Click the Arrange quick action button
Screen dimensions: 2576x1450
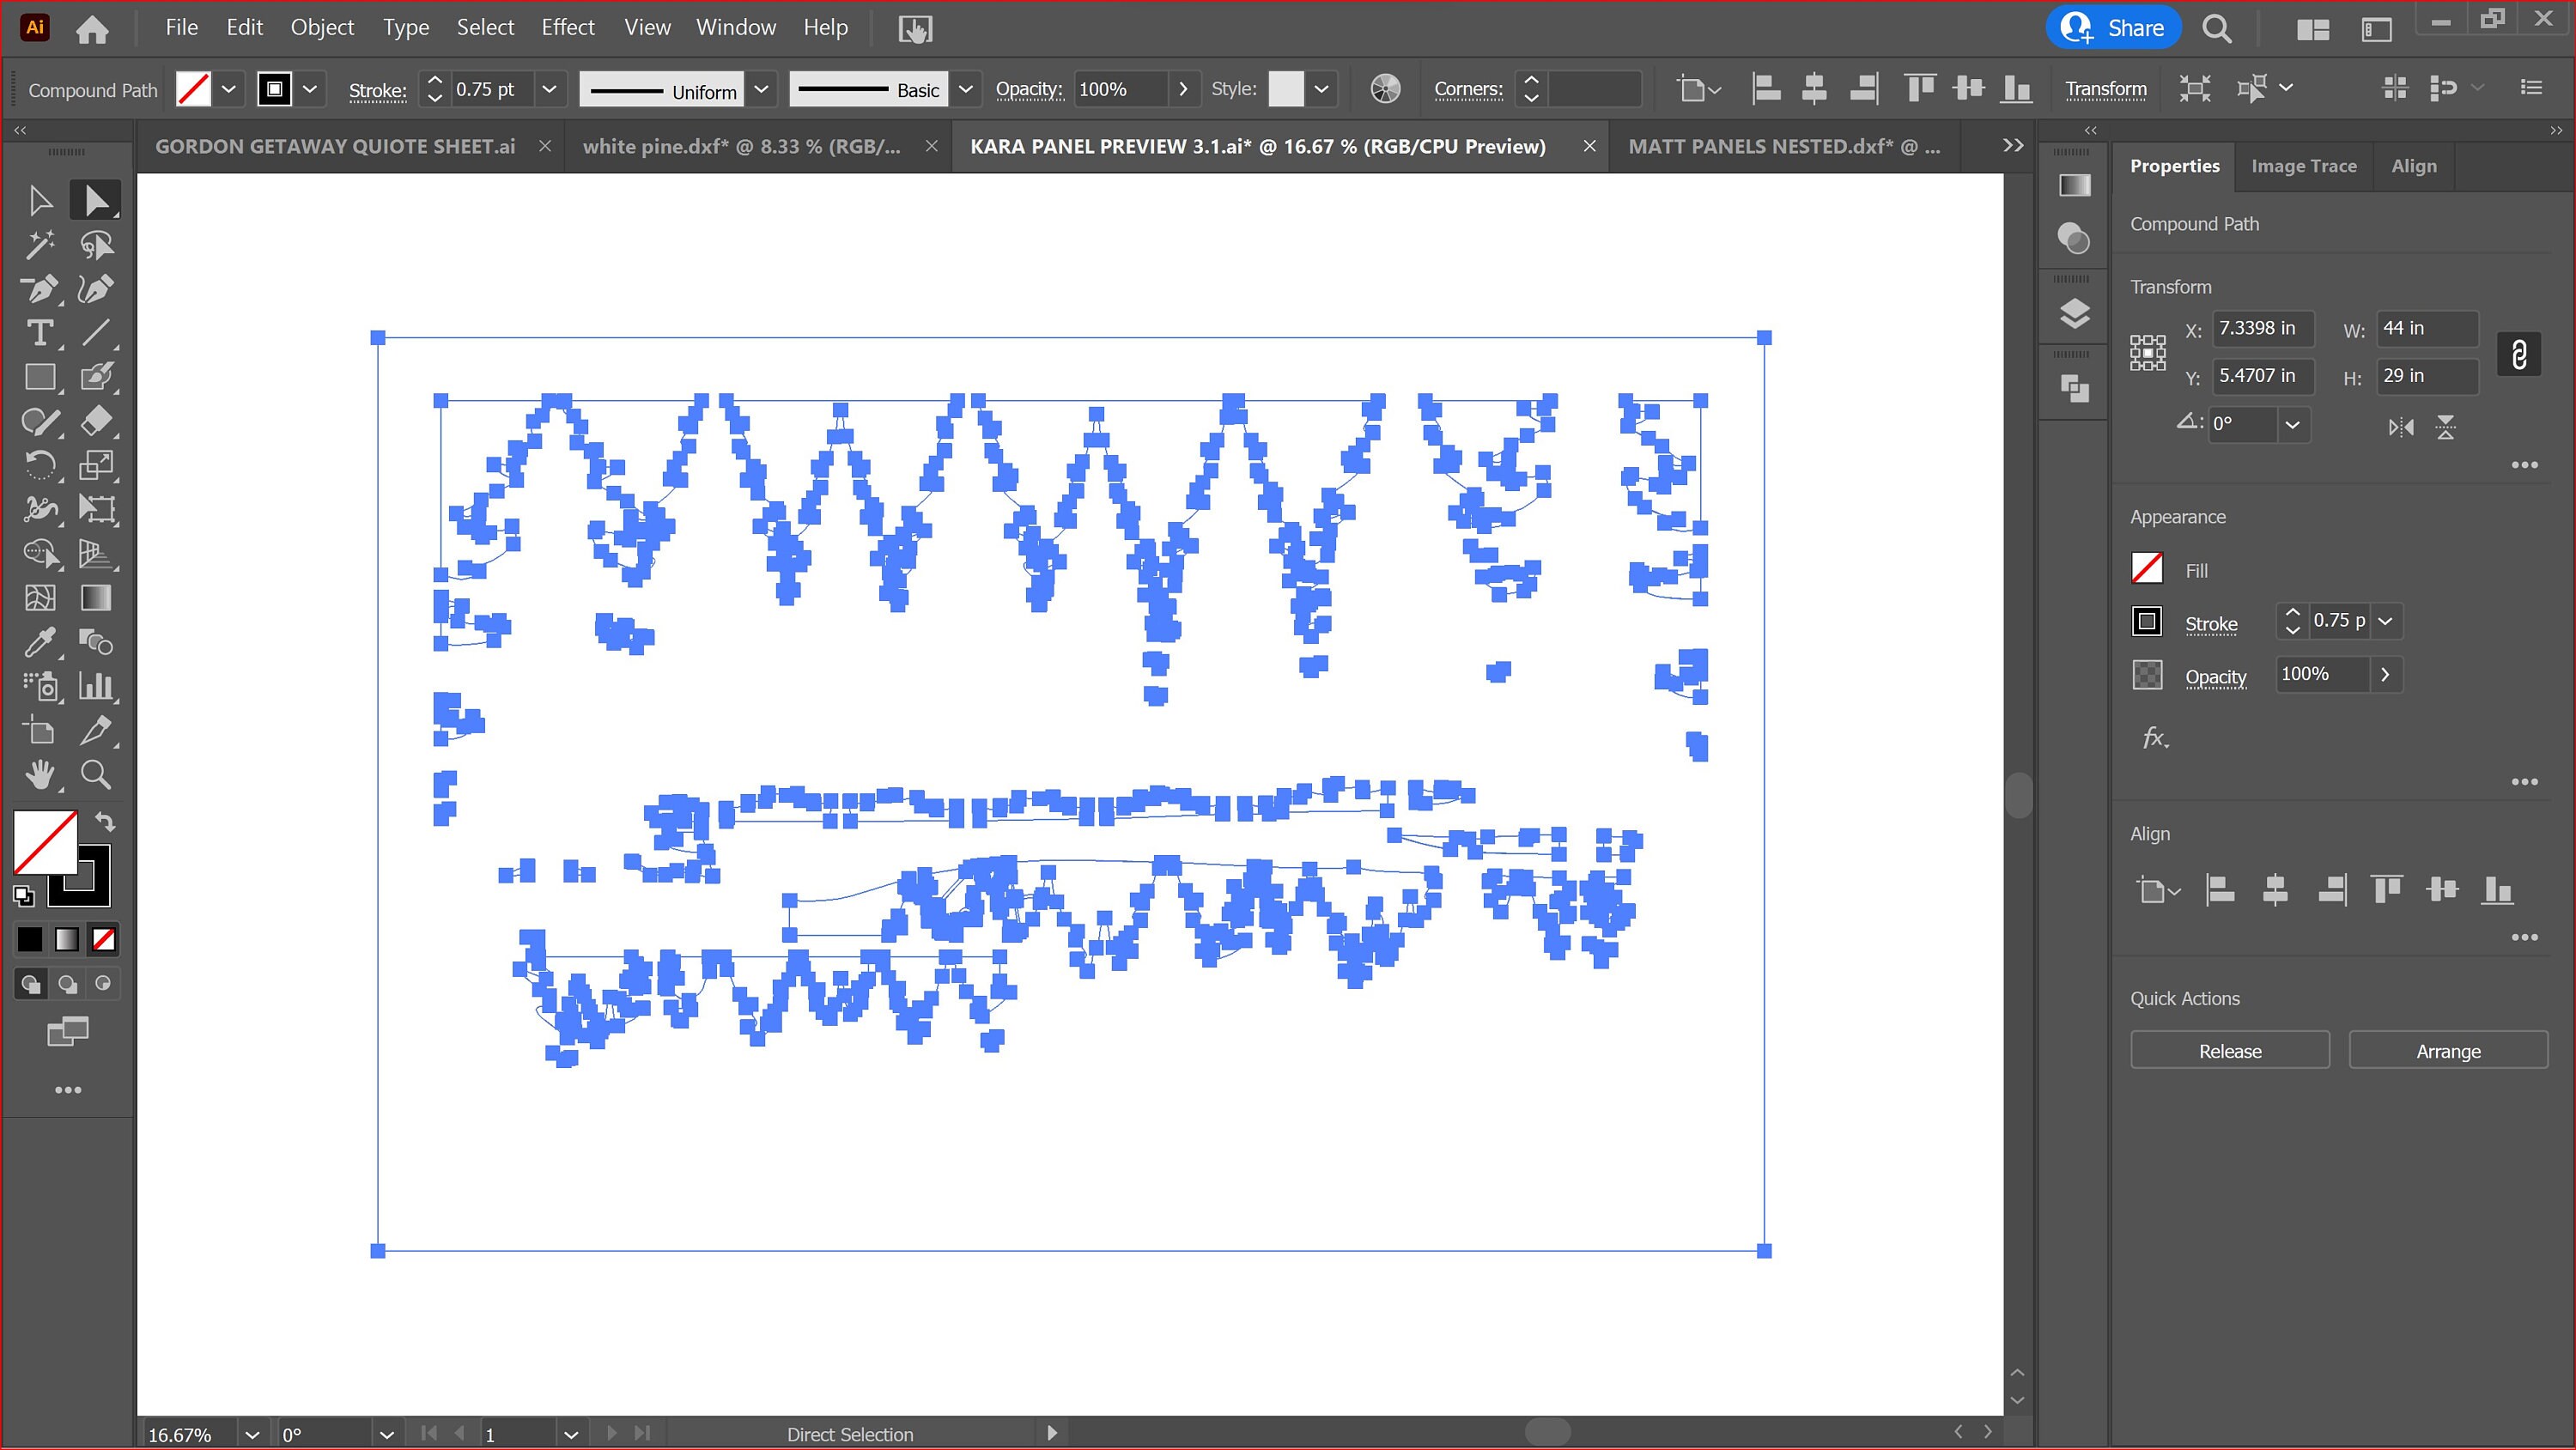coord(2448,1050)
